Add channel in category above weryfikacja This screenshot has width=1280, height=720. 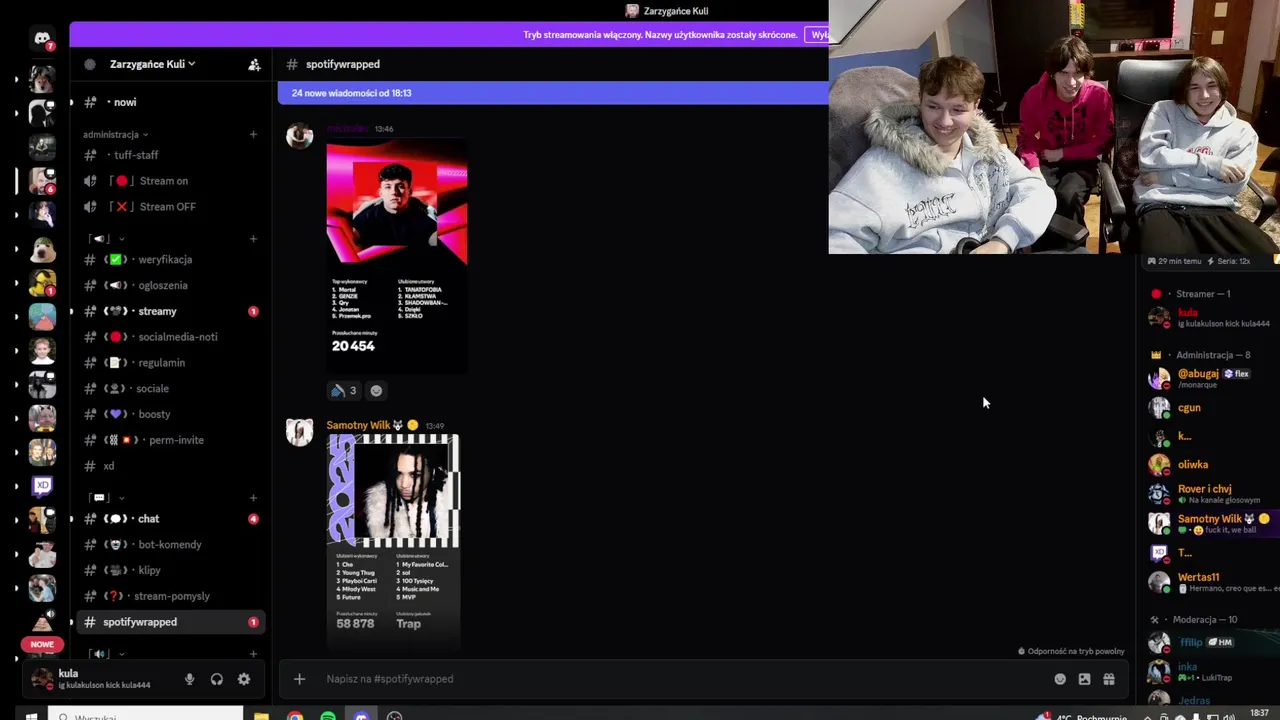(x=253, y=239)
